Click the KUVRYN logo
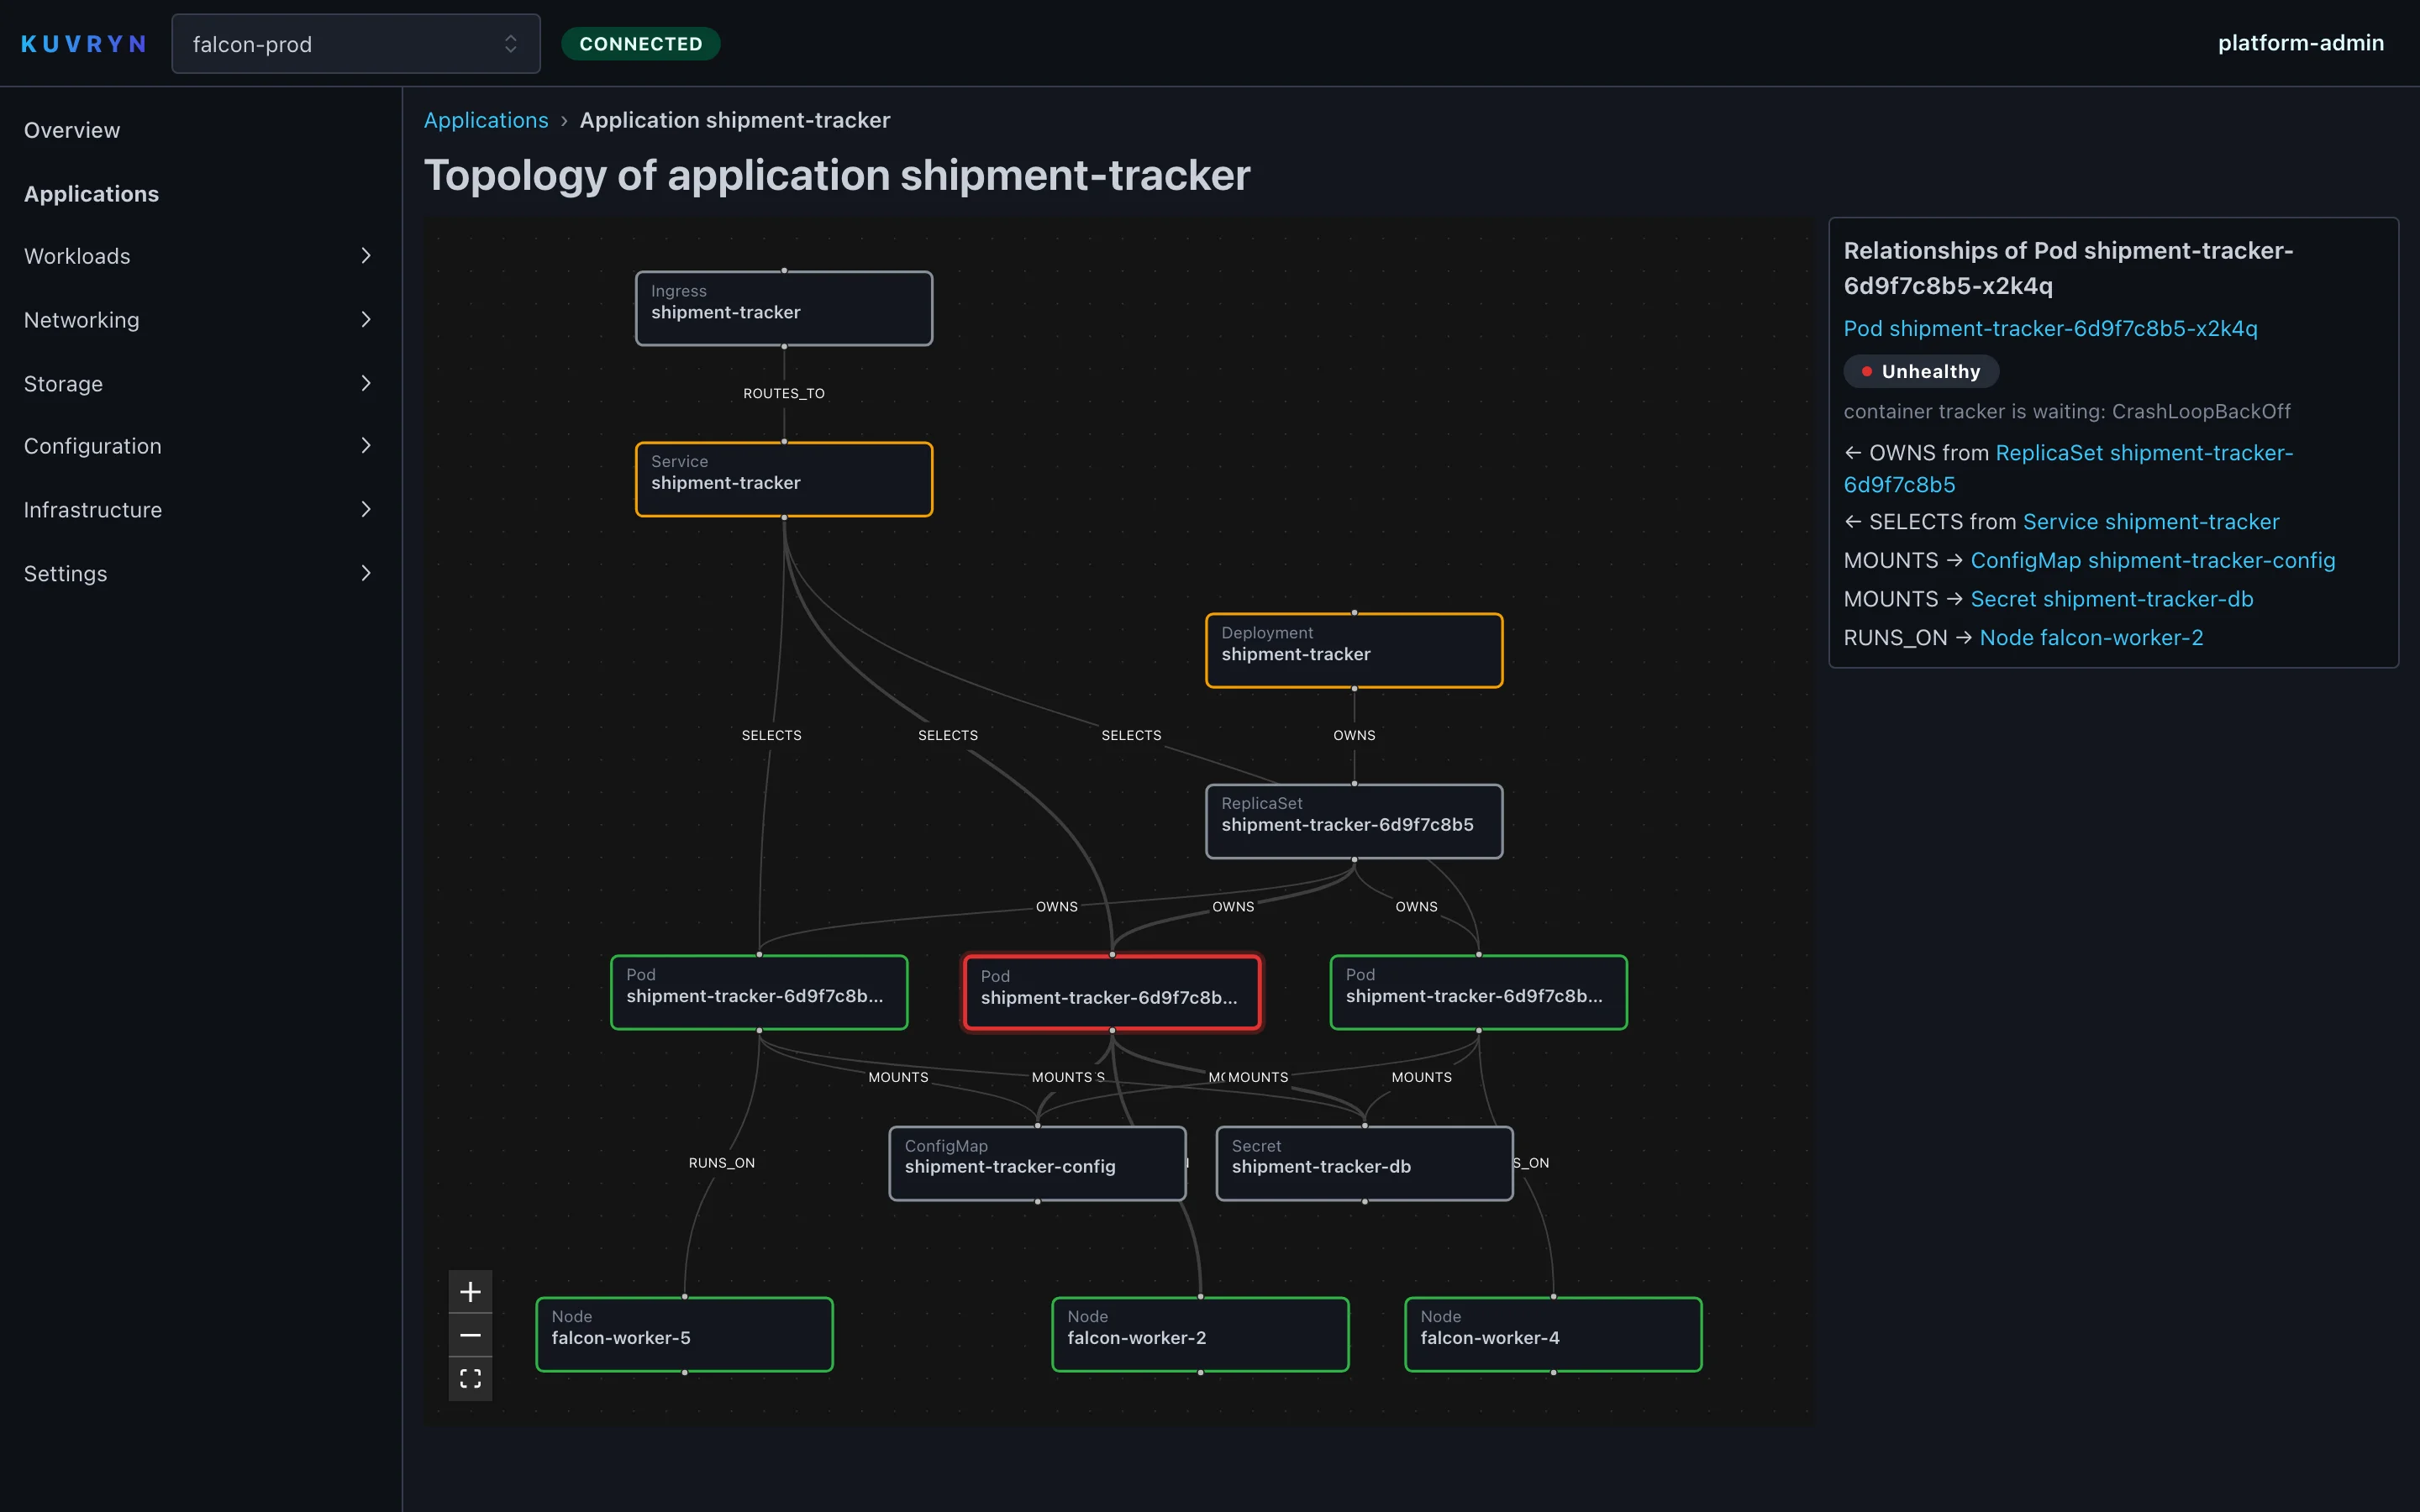 84,44
